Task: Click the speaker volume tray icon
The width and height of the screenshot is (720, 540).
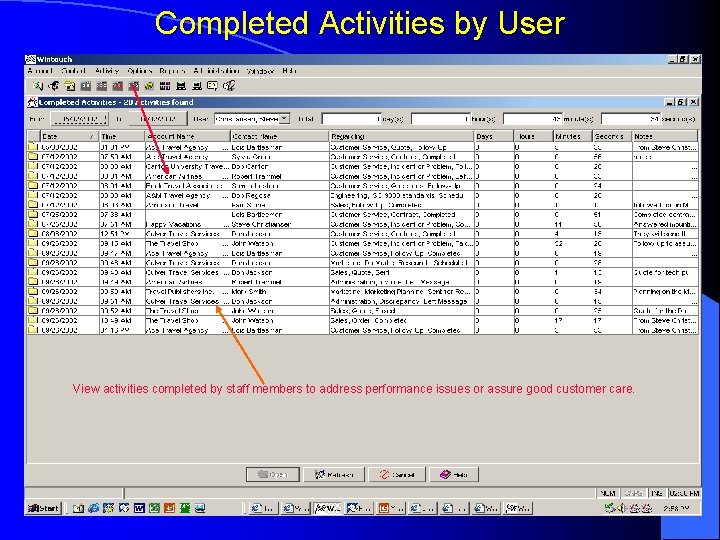Action: [x=621, y=508]
